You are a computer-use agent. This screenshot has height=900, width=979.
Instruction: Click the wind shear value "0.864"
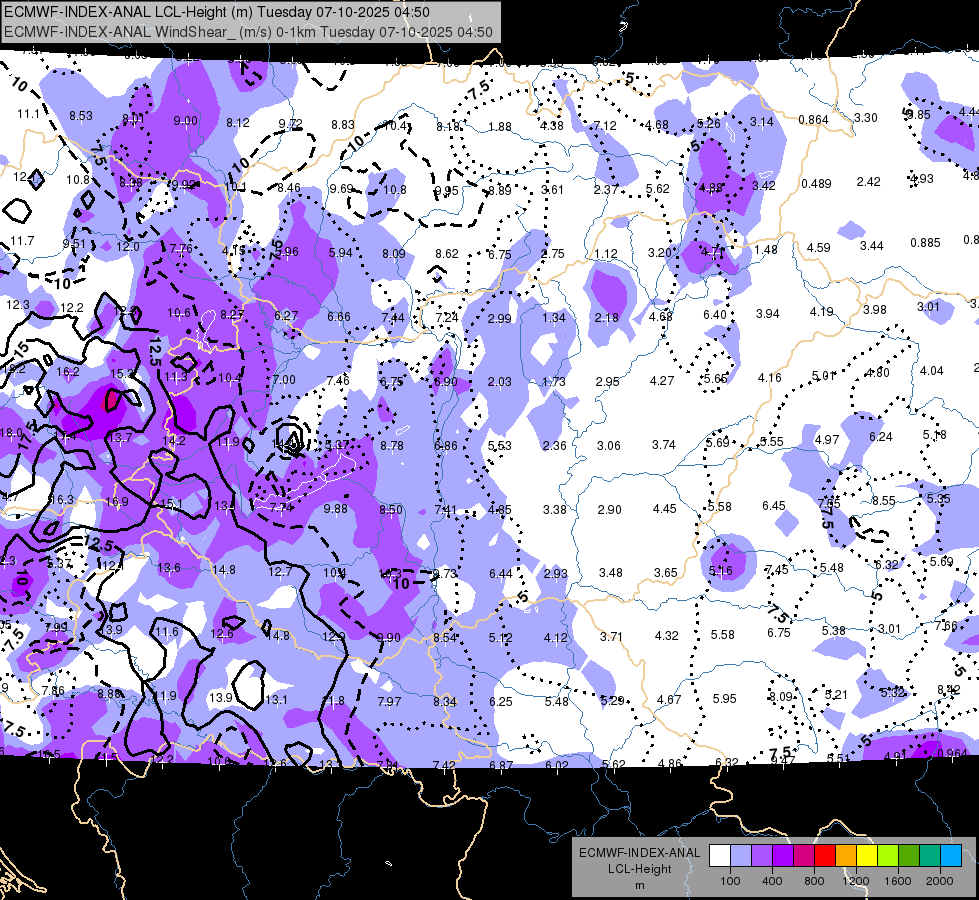pos(814,120)
